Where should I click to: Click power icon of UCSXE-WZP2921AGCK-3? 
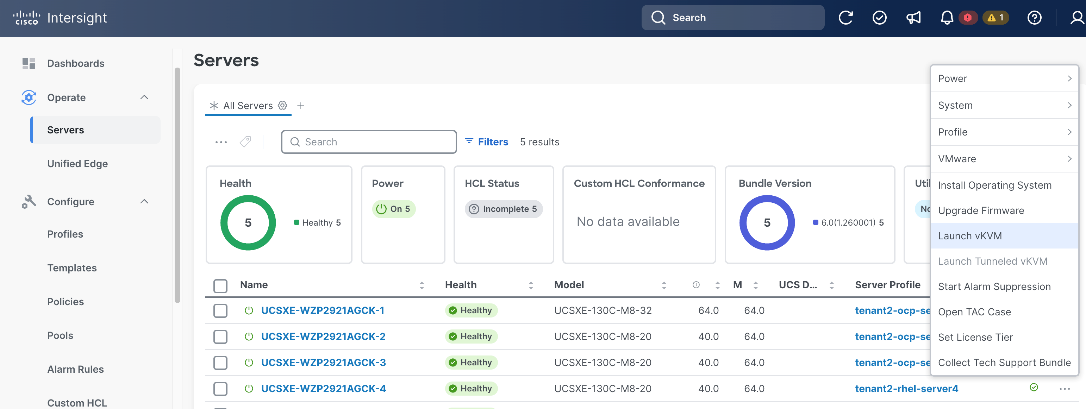(249, 363)
